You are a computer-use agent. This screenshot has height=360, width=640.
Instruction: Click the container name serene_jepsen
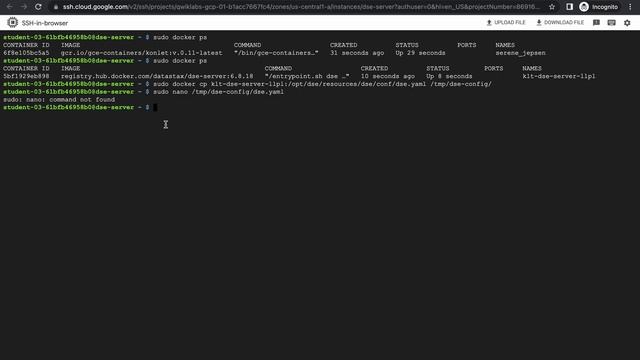(520, 53)
